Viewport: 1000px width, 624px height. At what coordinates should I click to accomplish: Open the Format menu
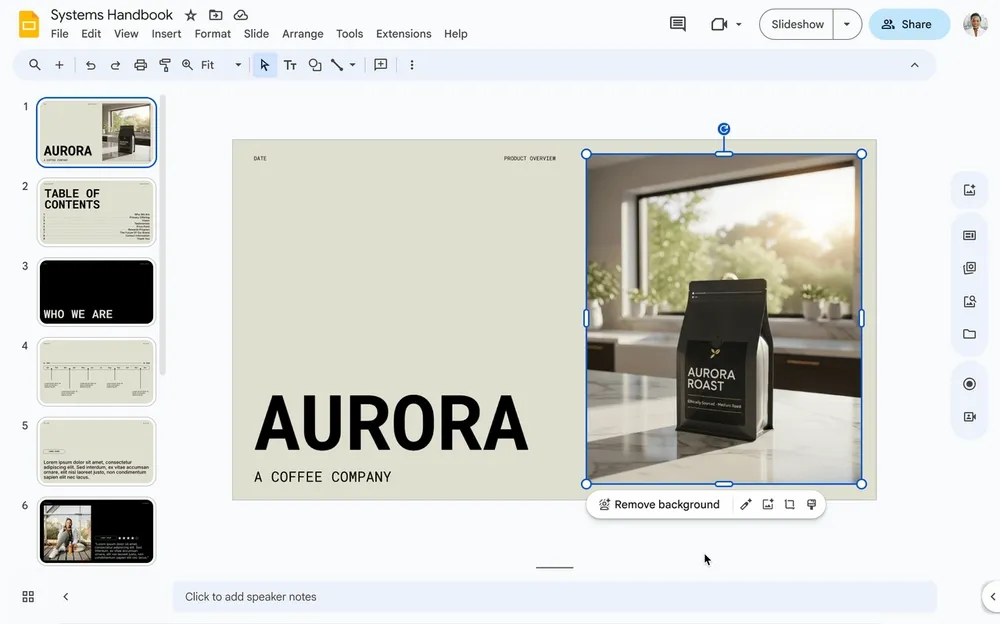pyautogui.click(x=213, y=33)
